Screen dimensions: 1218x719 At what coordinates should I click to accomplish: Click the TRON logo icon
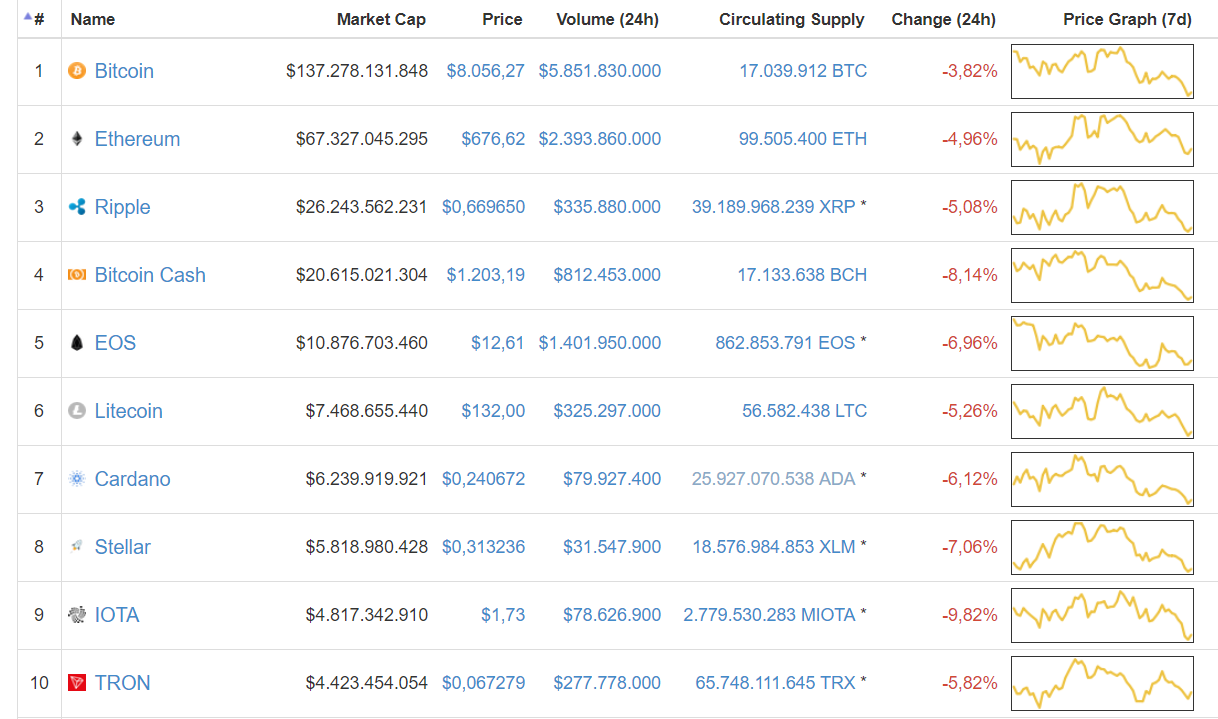[x=77, y=683]
